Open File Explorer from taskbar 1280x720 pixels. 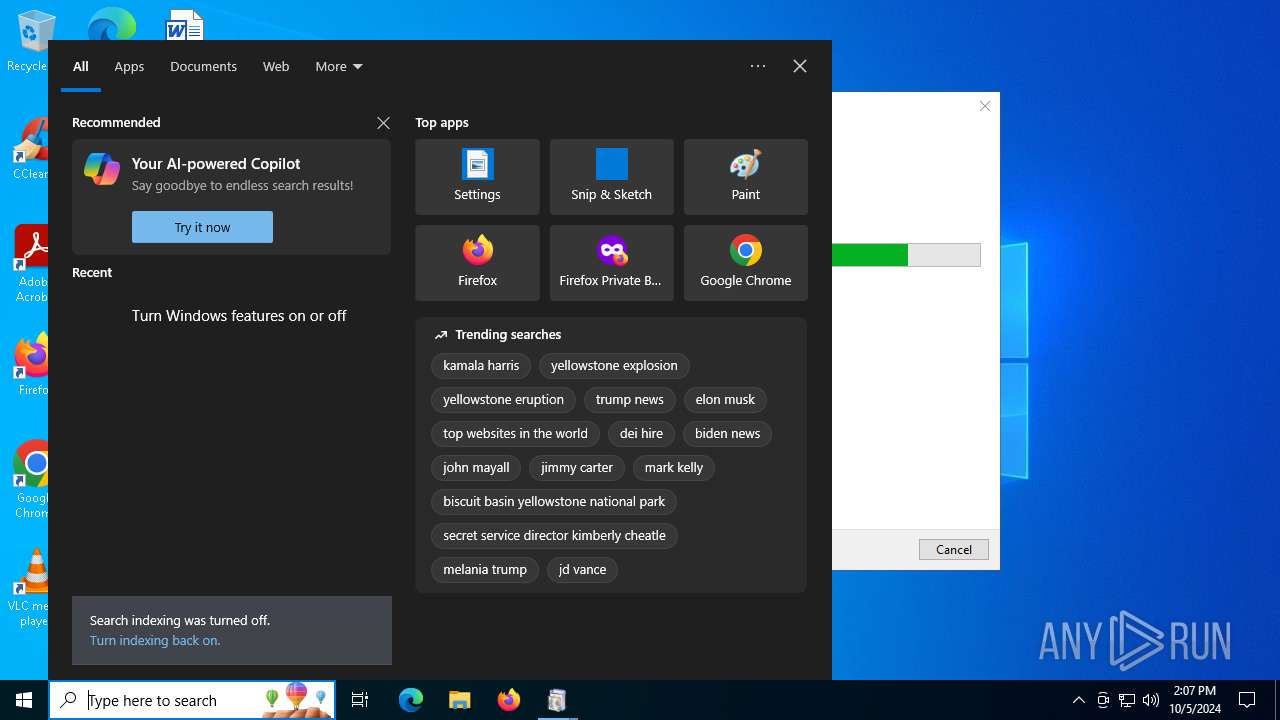459,700
